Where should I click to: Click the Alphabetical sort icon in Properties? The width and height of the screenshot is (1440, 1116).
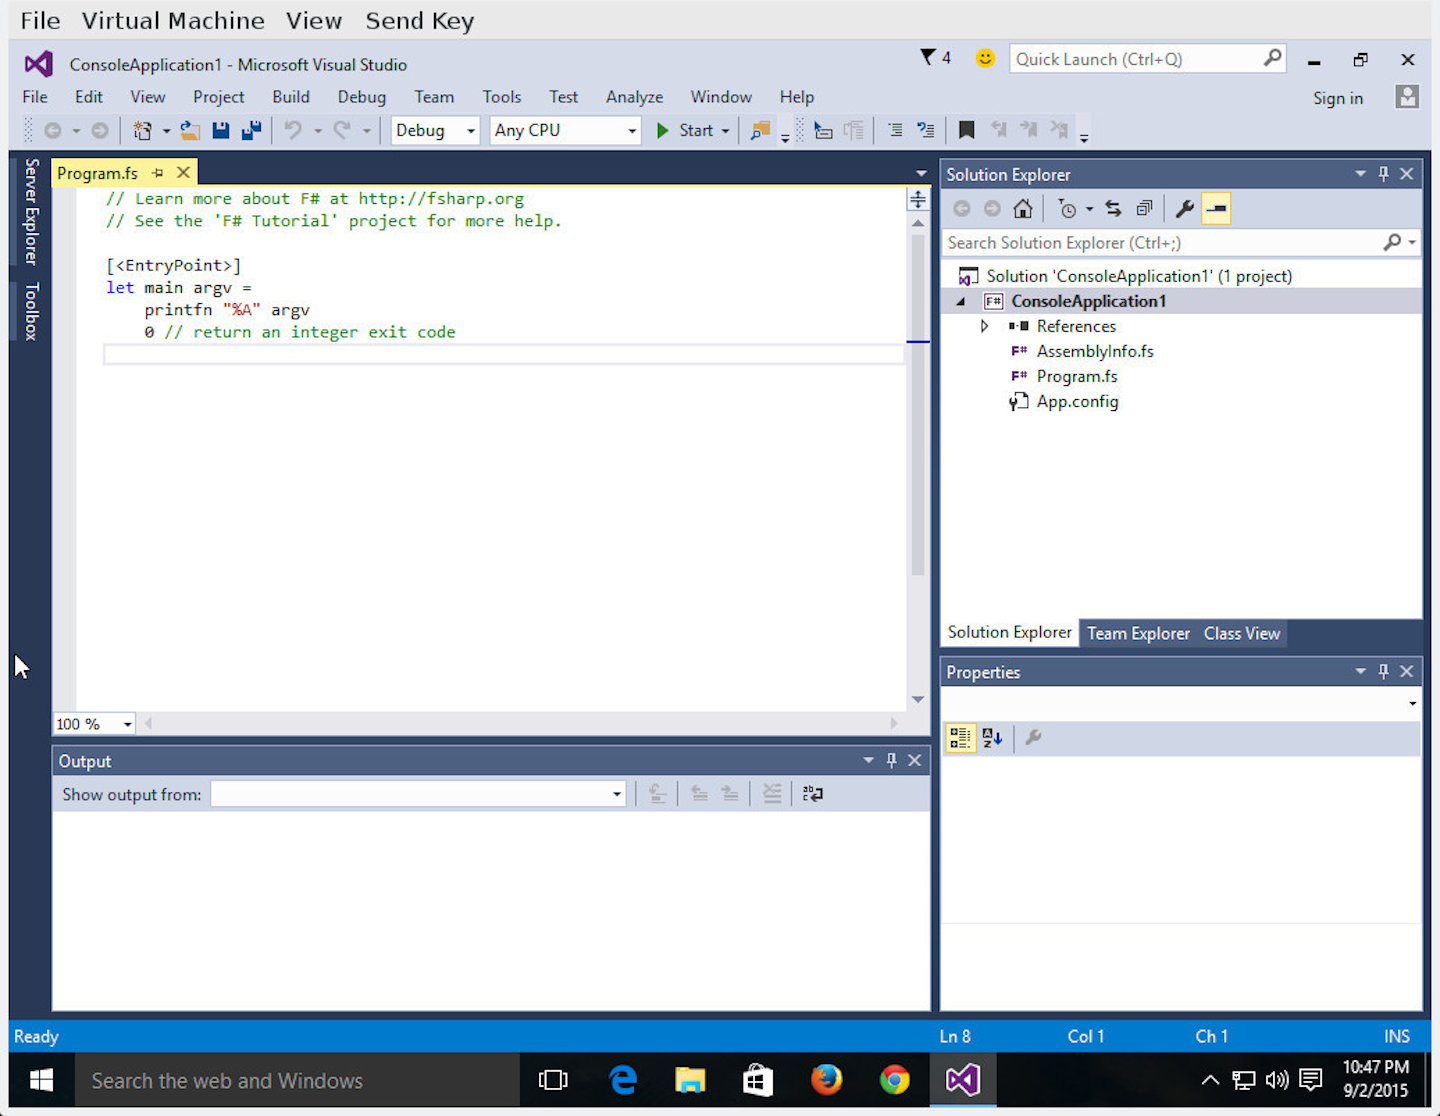(x=992, y=738)
